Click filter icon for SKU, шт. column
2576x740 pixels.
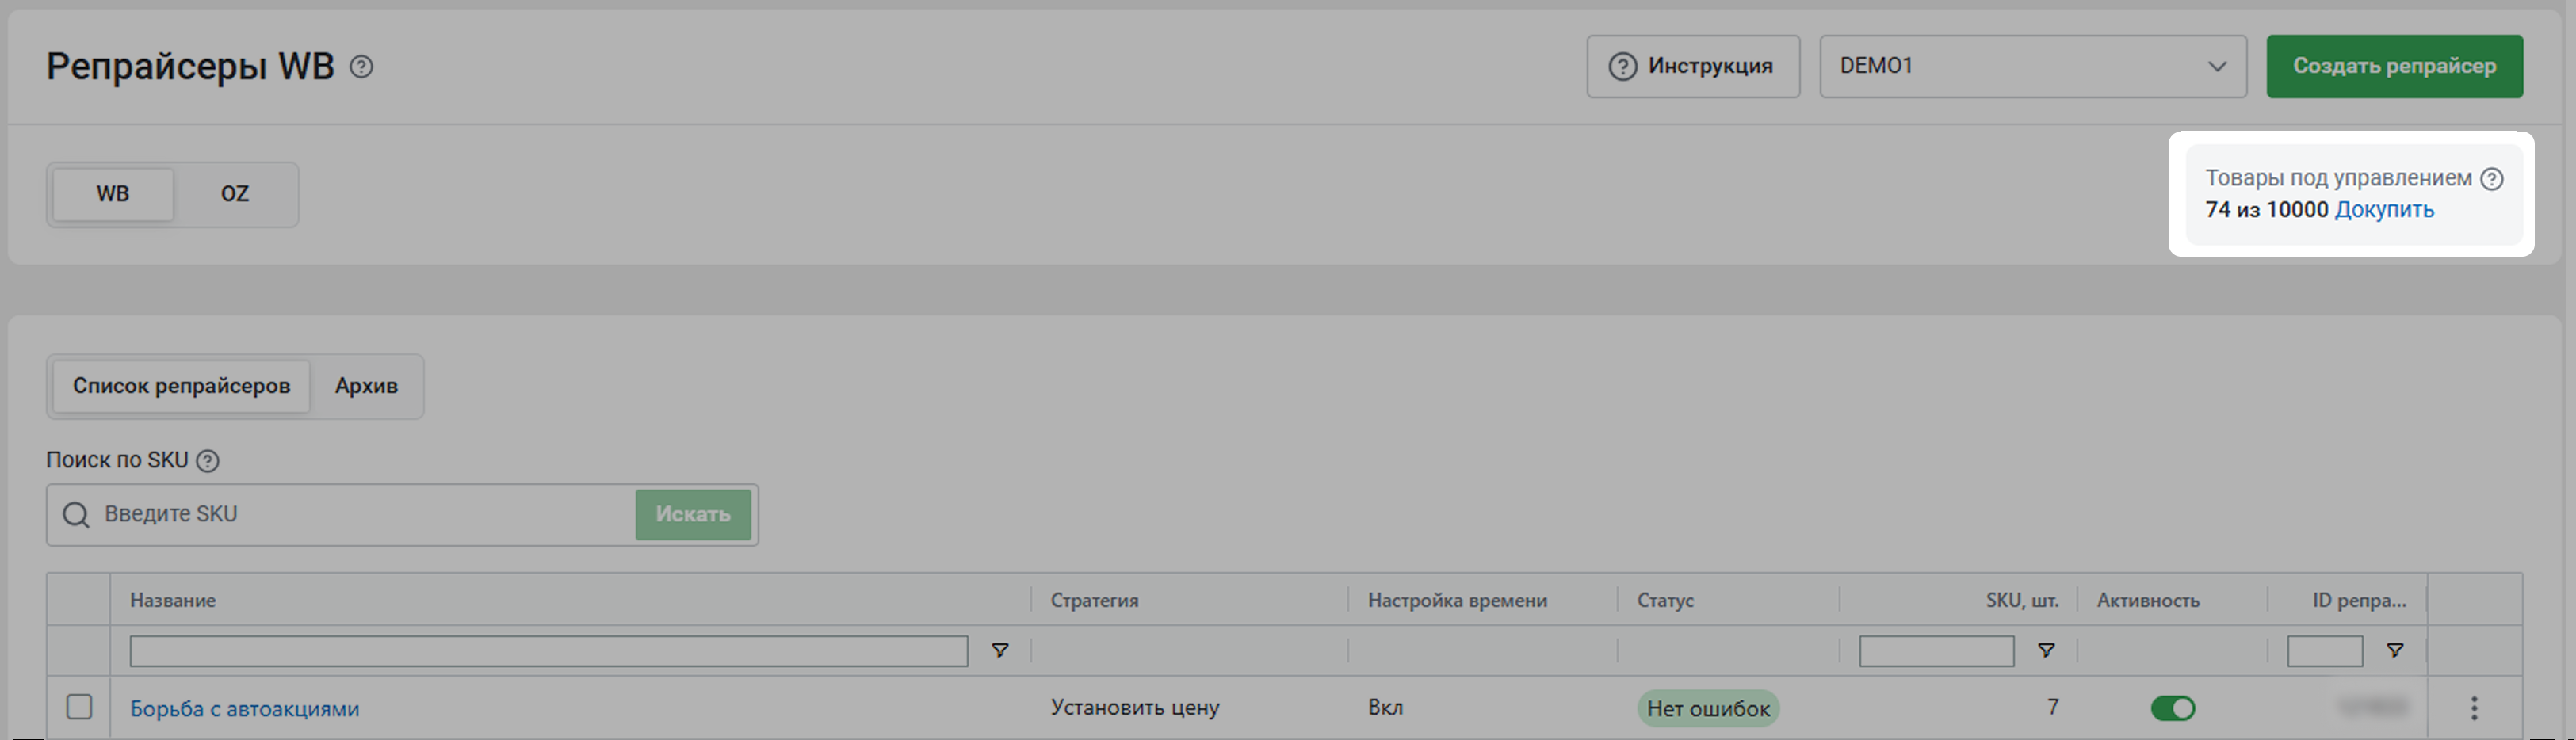click(2046, 651)
